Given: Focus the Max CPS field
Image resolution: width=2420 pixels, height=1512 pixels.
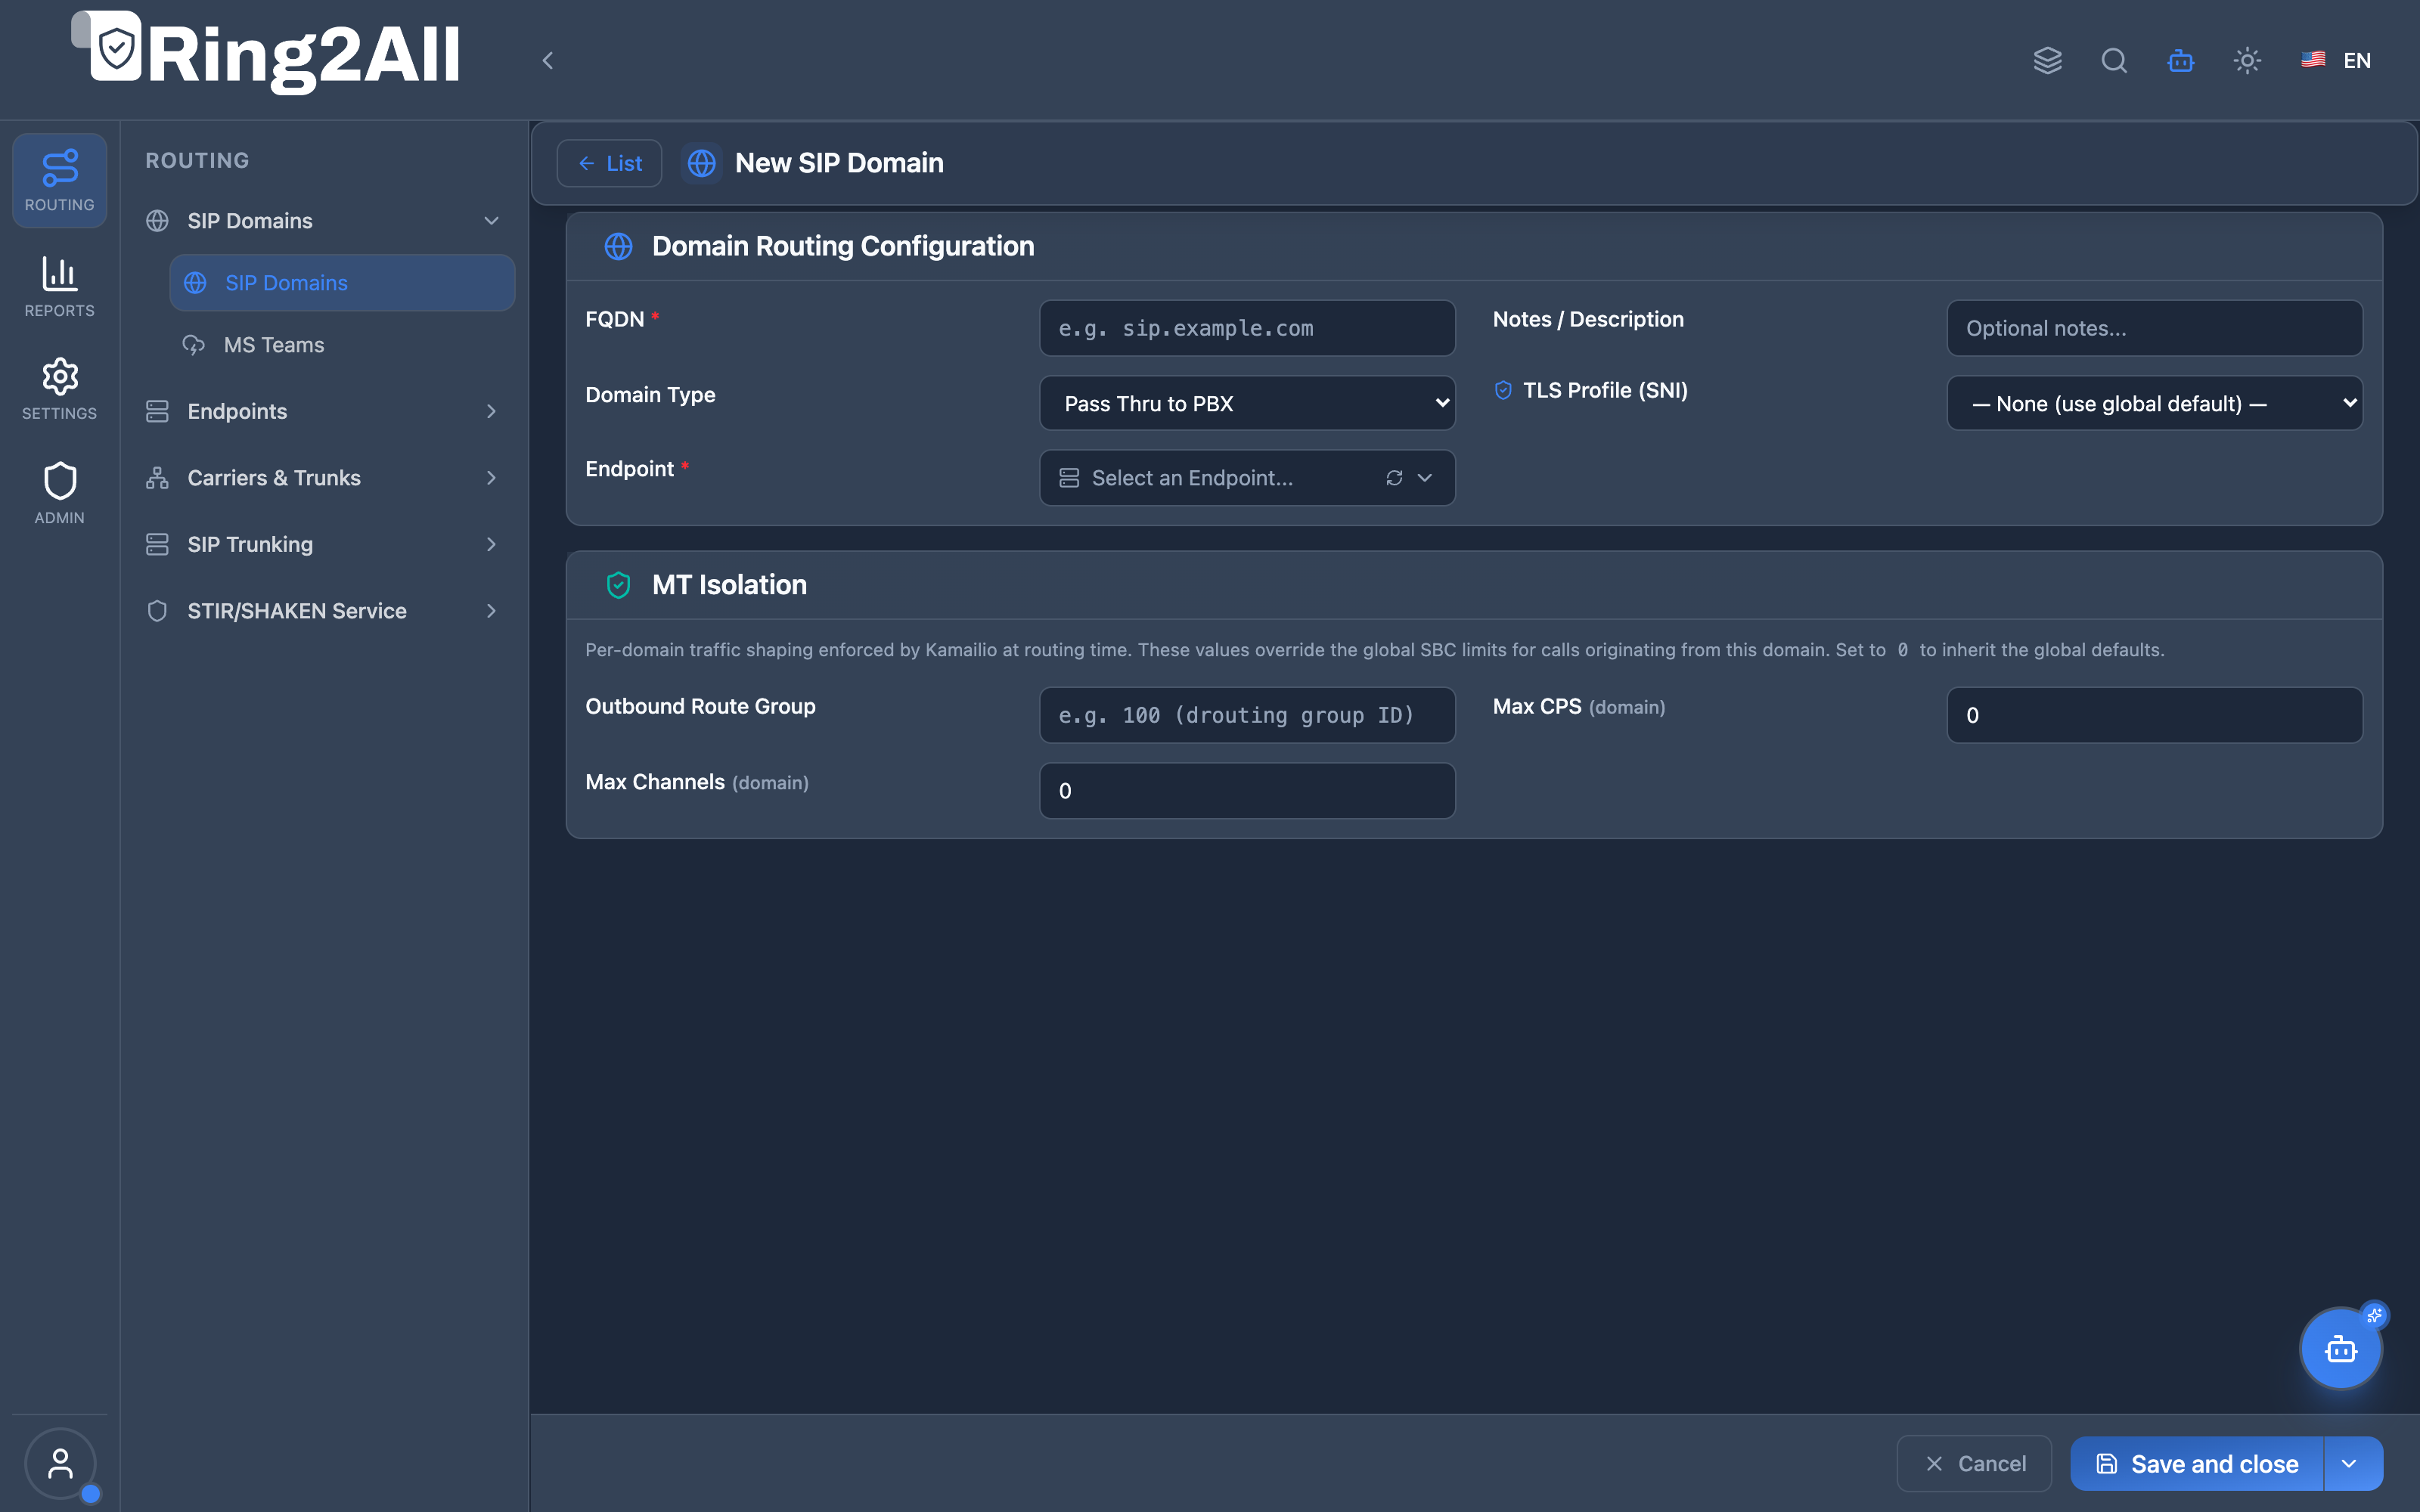Looking at the screenshot, I should (x=2155, y=715).
